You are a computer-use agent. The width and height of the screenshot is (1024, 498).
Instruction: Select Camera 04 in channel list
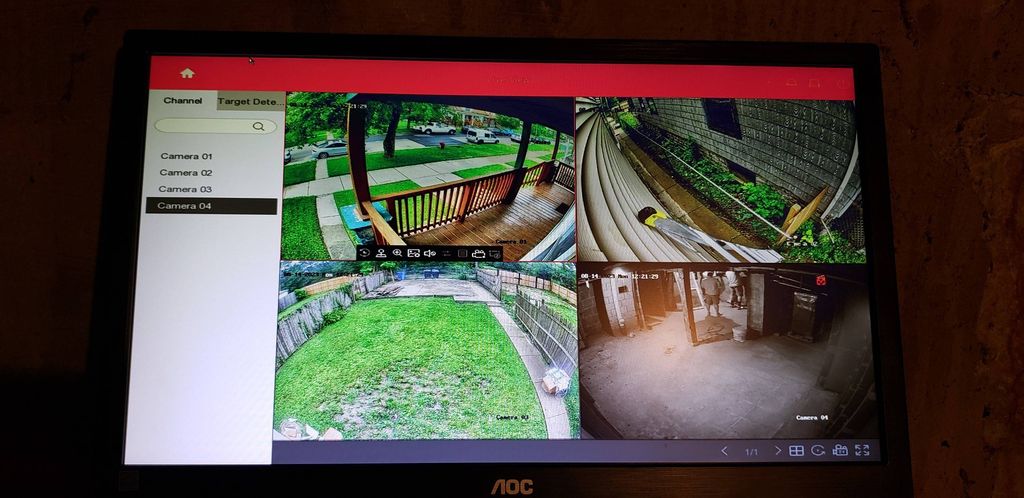tap(211, 206)
